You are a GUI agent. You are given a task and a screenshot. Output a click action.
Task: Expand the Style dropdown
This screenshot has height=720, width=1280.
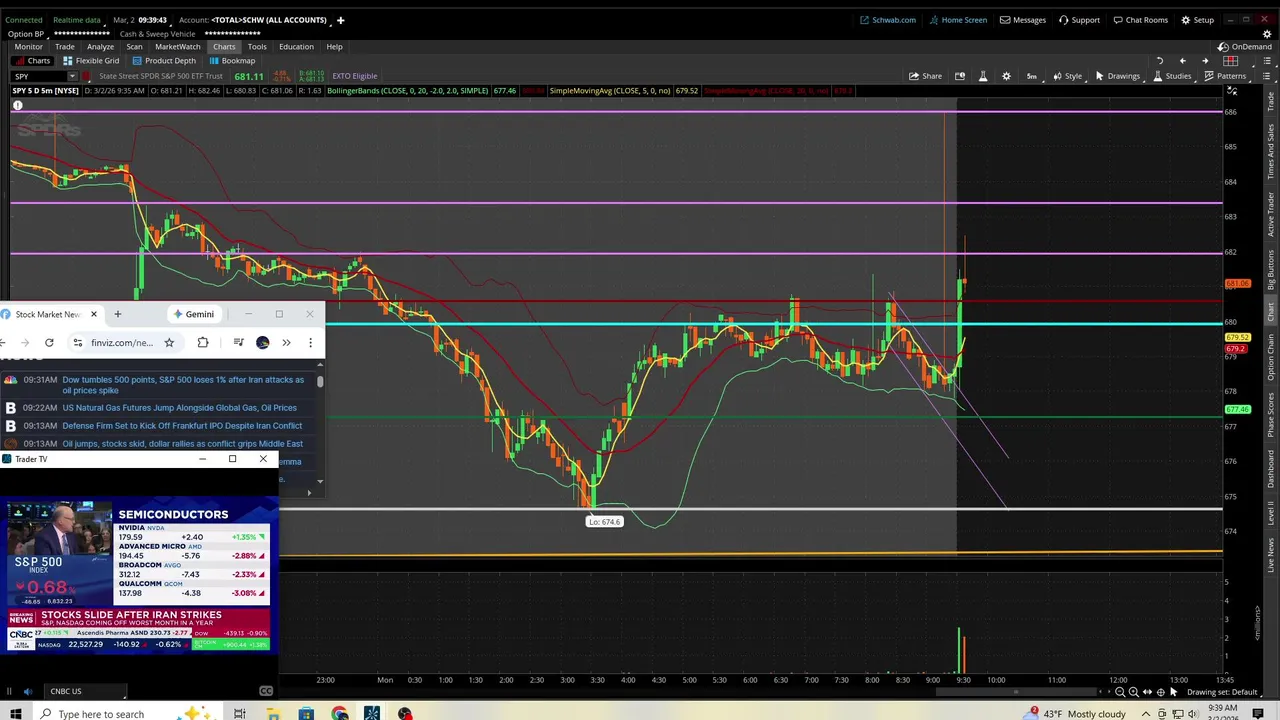coord(1069,76)
